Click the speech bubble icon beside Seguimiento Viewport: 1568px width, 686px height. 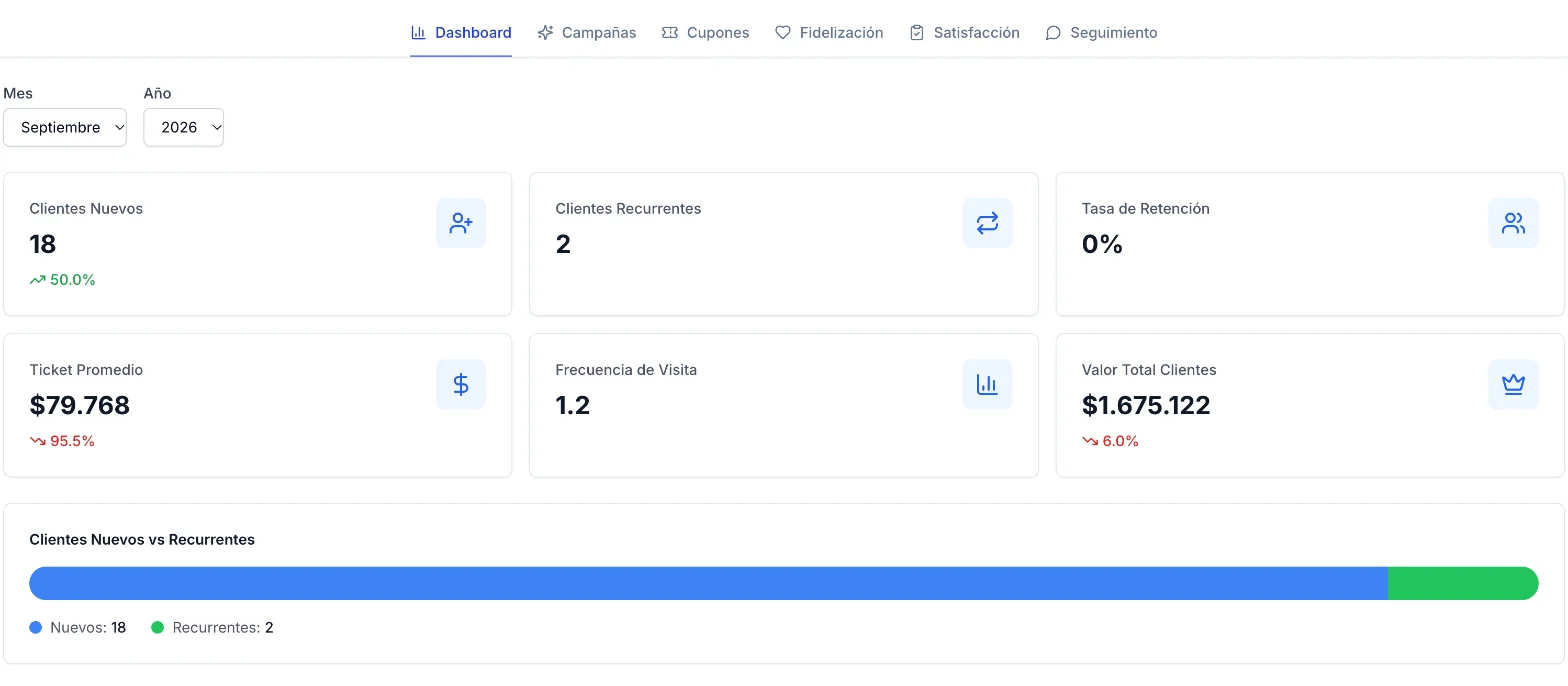[x=1053, y=32]
